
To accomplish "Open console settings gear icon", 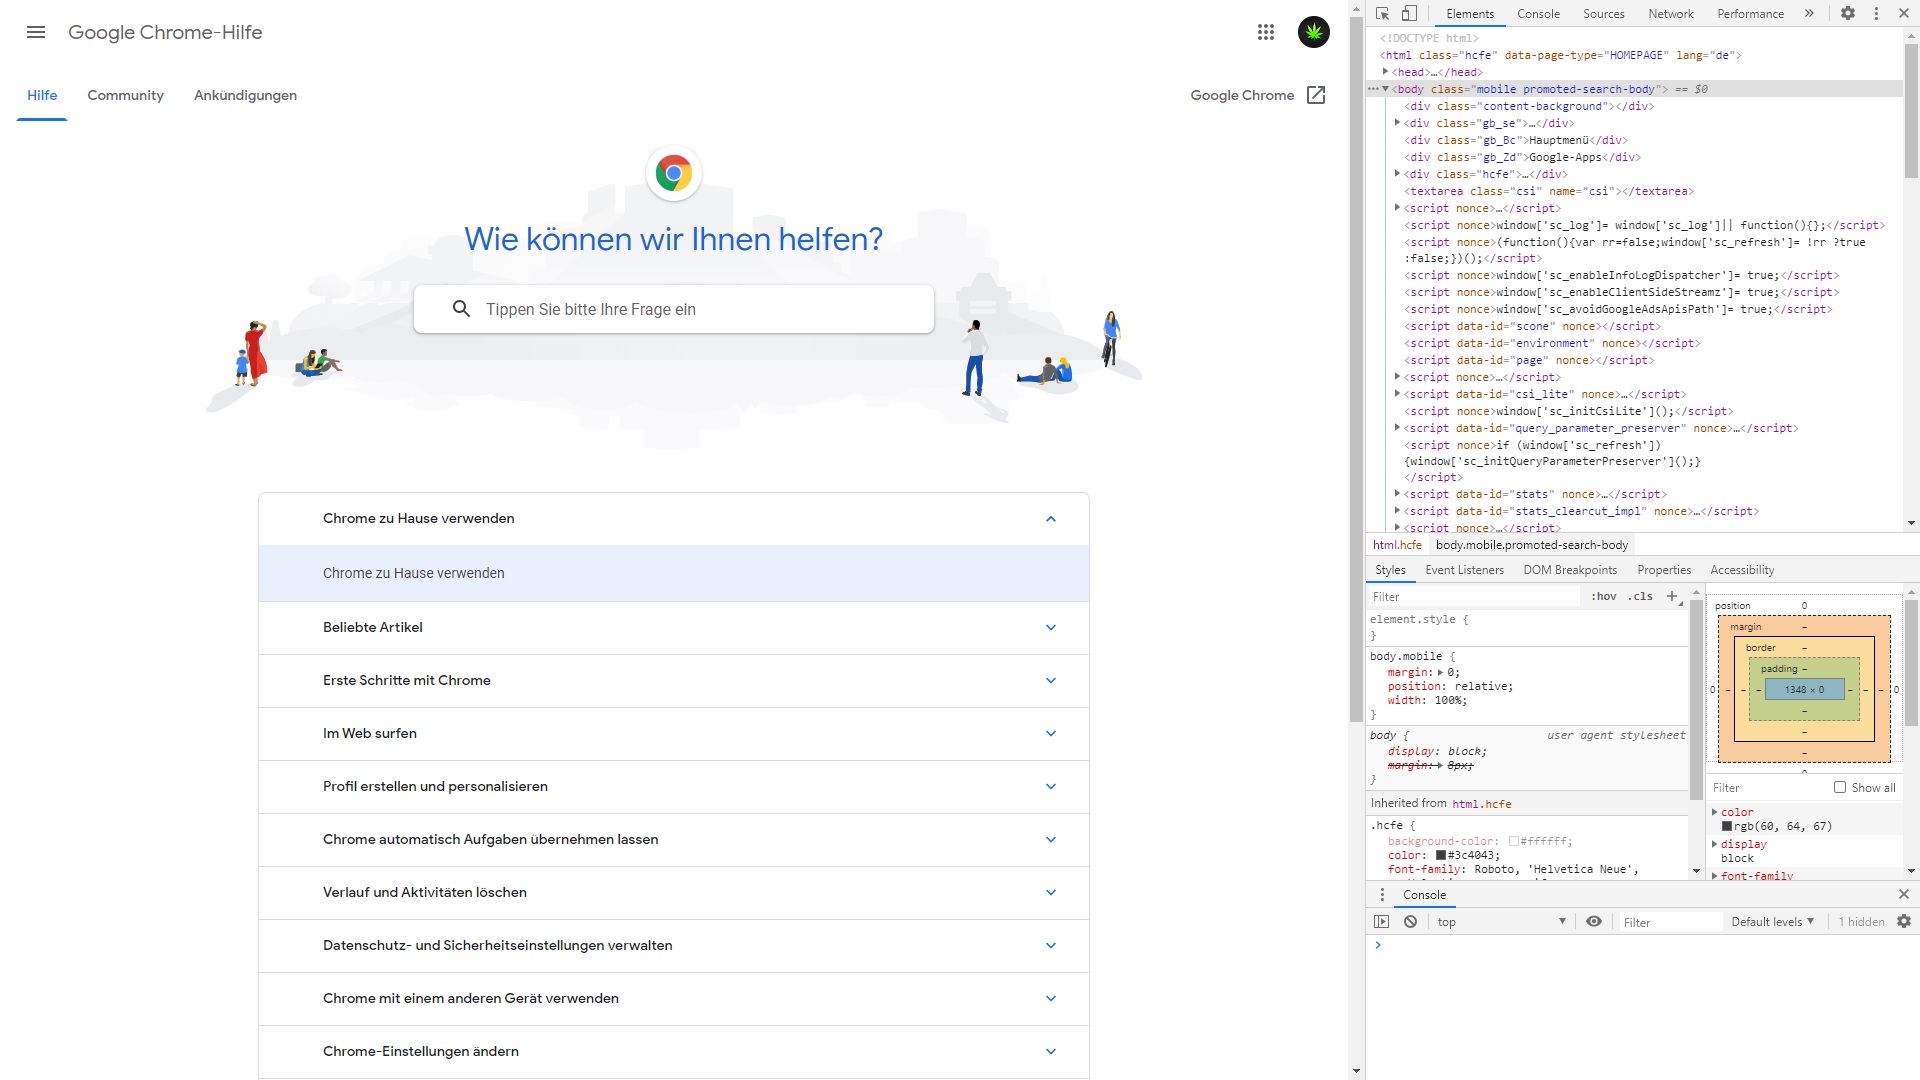I will [x=1904, y=922].
